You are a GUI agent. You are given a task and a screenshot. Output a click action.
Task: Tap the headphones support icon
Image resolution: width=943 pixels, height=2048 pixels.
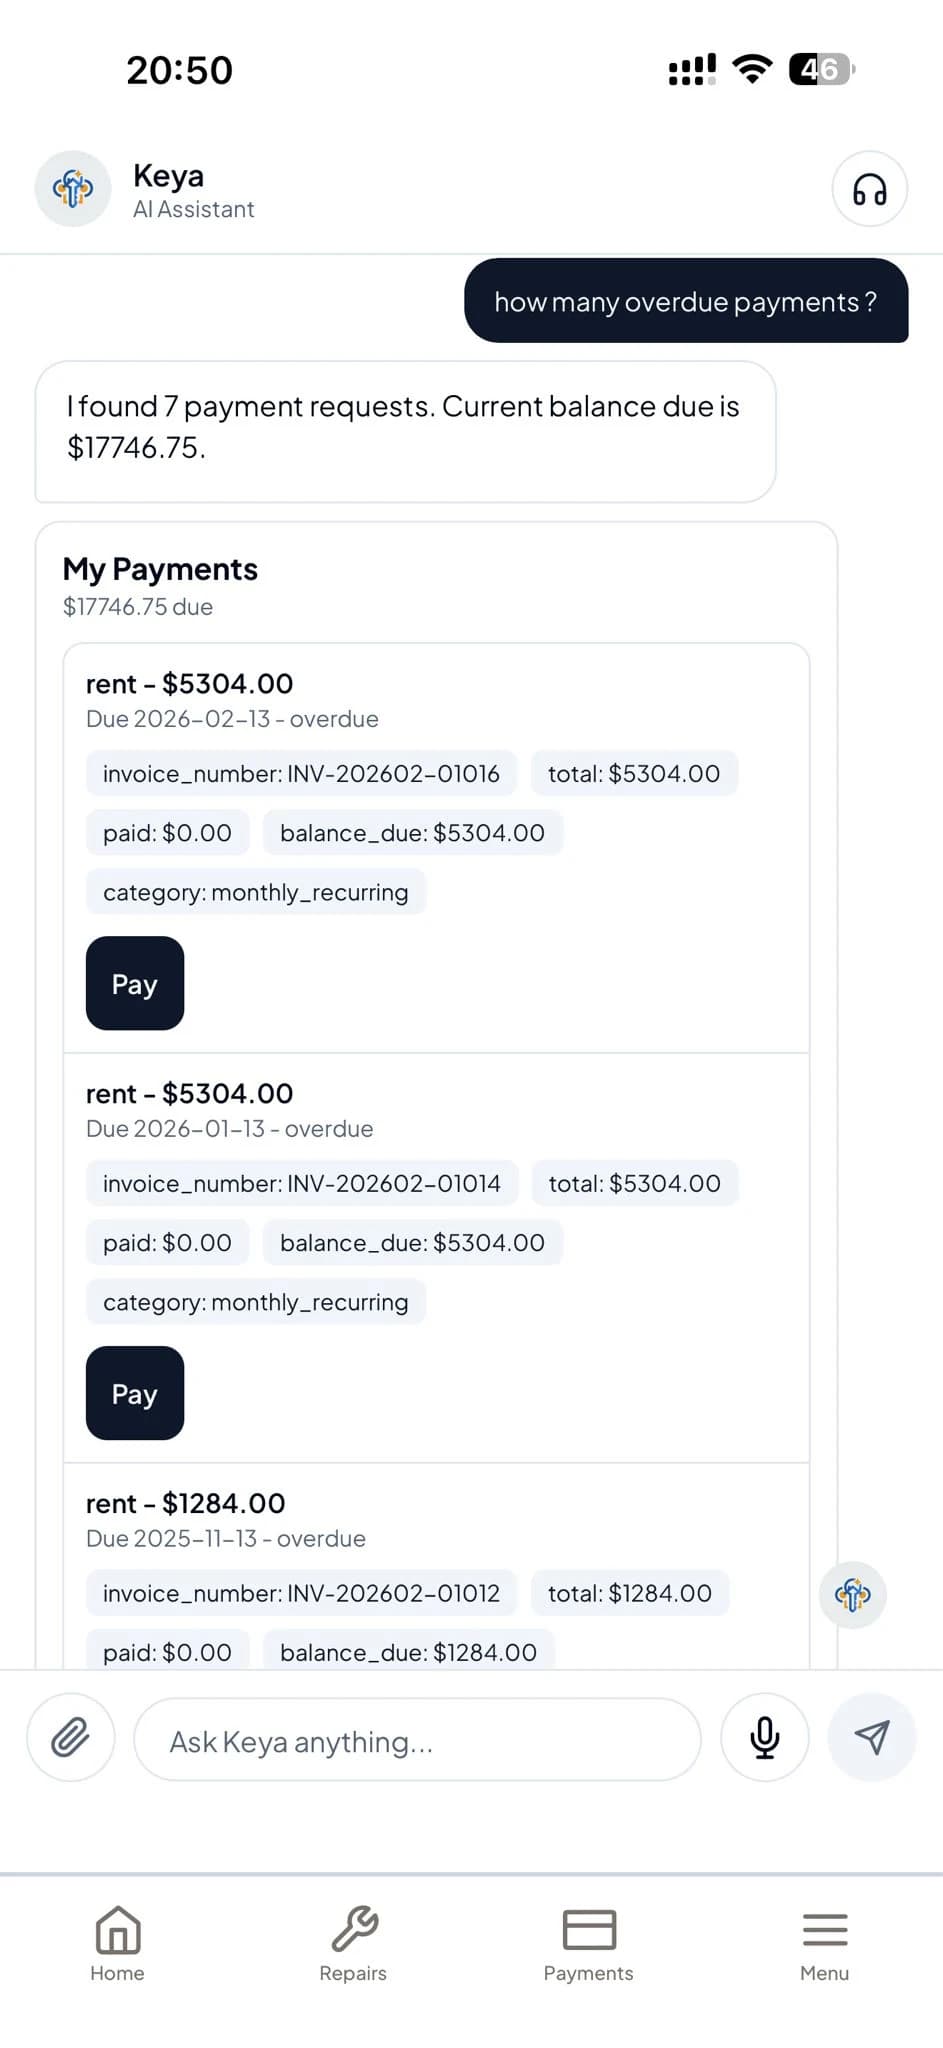pyautogui.click(x=869, y=189)
